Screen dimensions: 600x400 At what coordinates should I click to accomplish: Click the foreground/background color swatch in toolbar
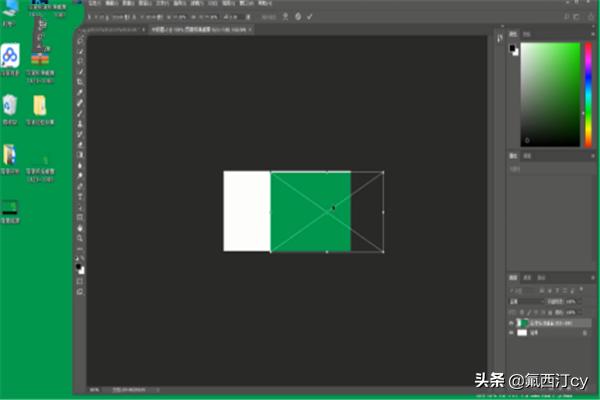[x=80, y=267]
